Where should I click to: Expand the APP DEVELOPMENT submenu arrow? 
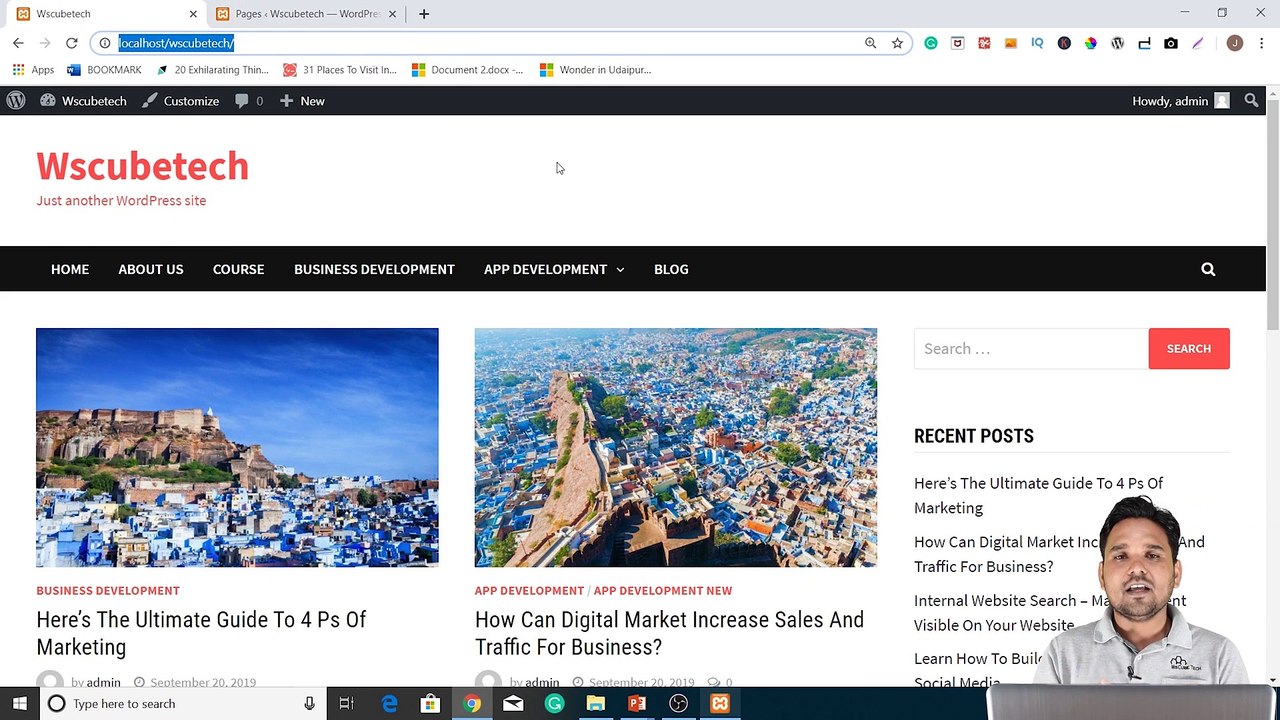click(x=620, y=270)
